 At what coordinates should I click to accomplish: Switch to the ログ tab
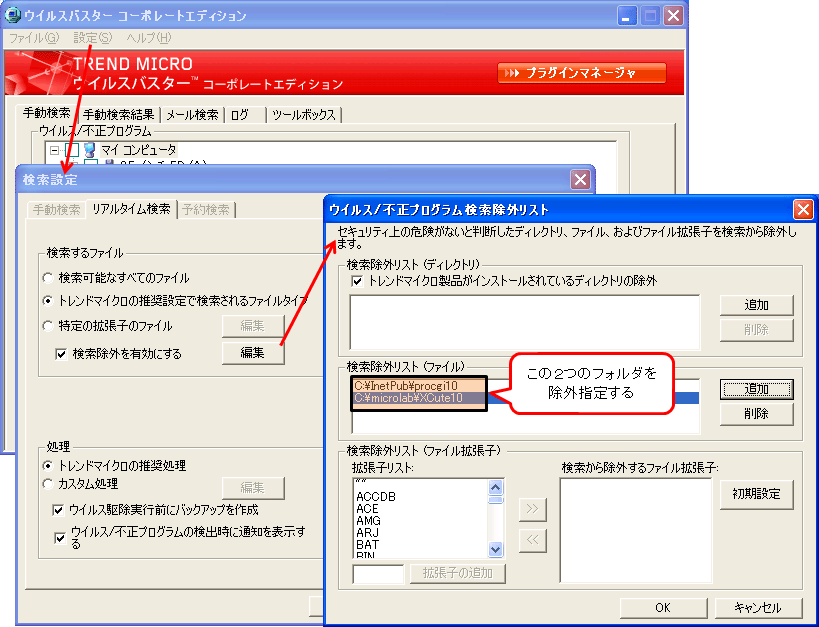coord(244,114)
